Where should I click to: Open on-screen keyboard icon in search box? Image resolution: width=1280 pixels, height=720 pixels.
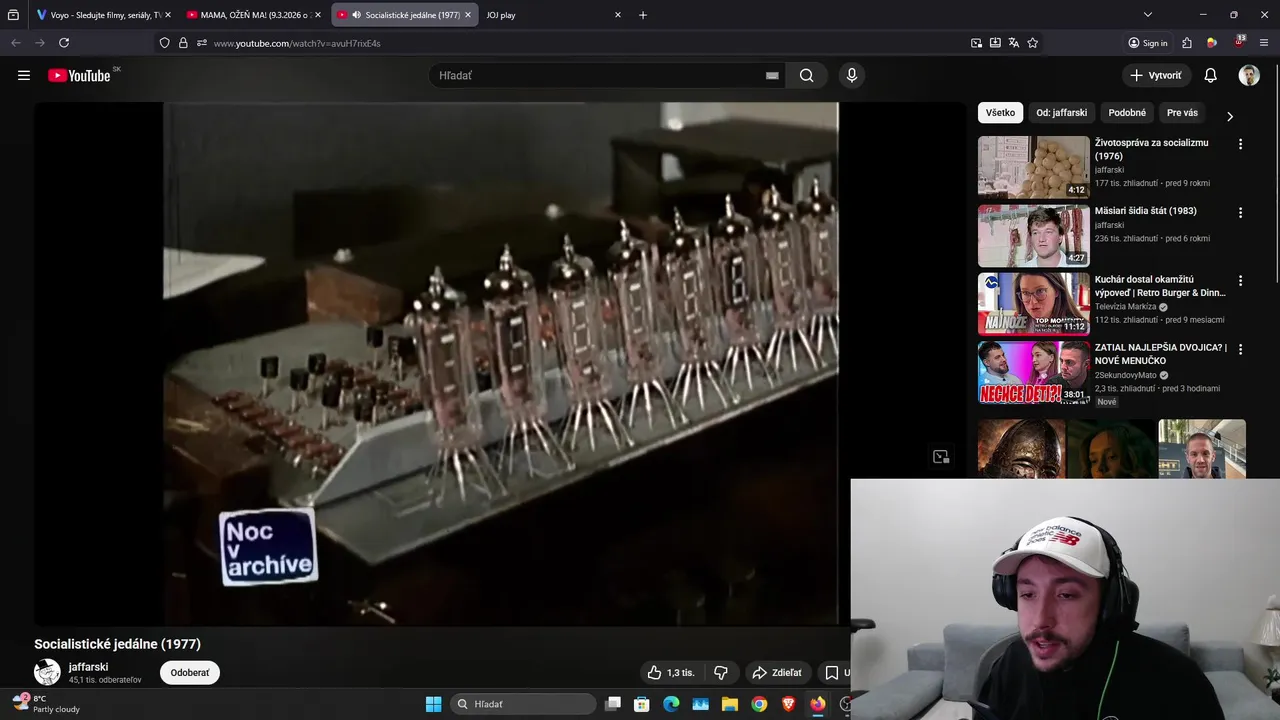pos(772,75)
